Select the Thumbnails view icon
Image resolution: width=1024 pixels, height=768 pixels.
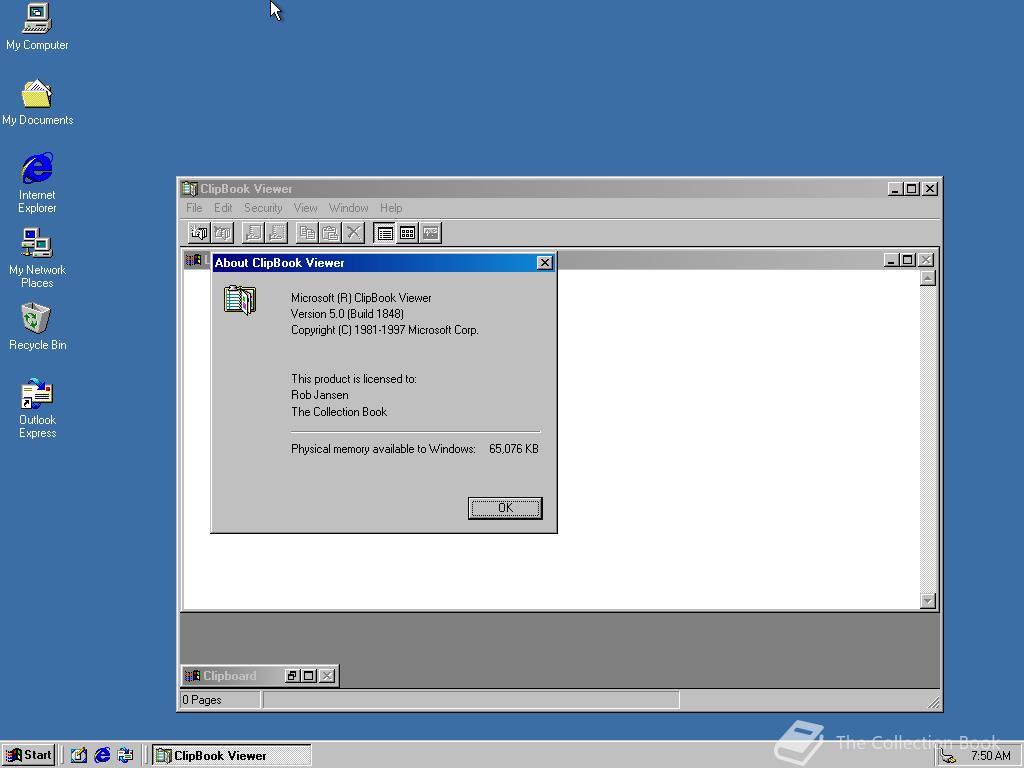408,232
